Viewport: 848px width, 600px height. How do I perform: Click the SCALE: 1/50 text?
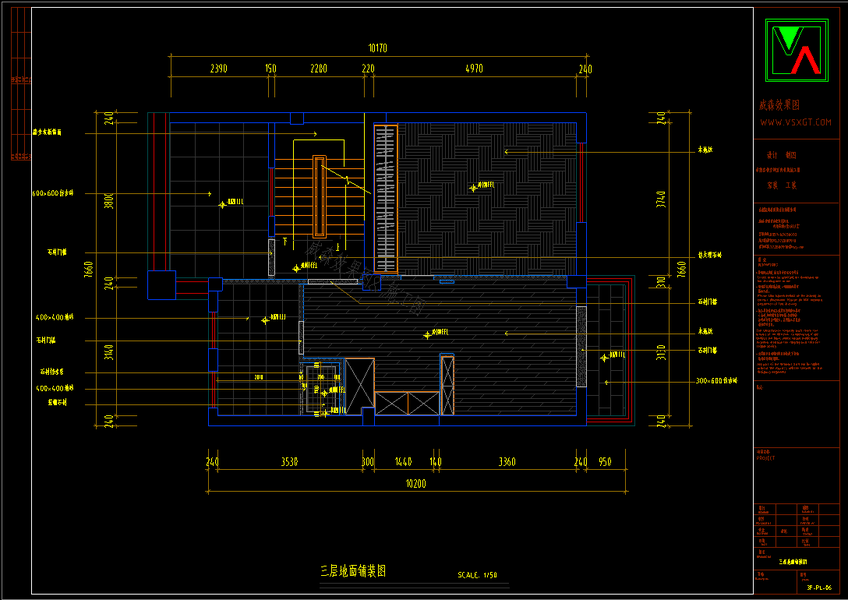(x=477, y=575)
